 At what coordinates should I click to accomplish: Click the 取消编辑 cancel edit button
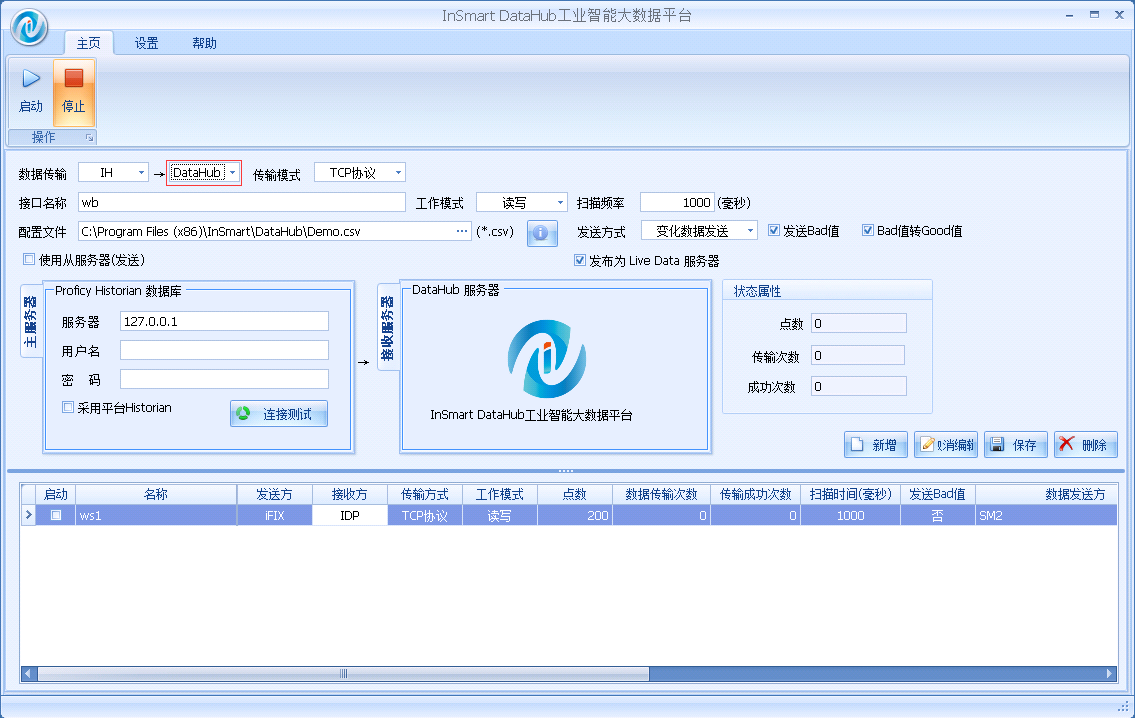pyautogui.click(x=945, y=444)
